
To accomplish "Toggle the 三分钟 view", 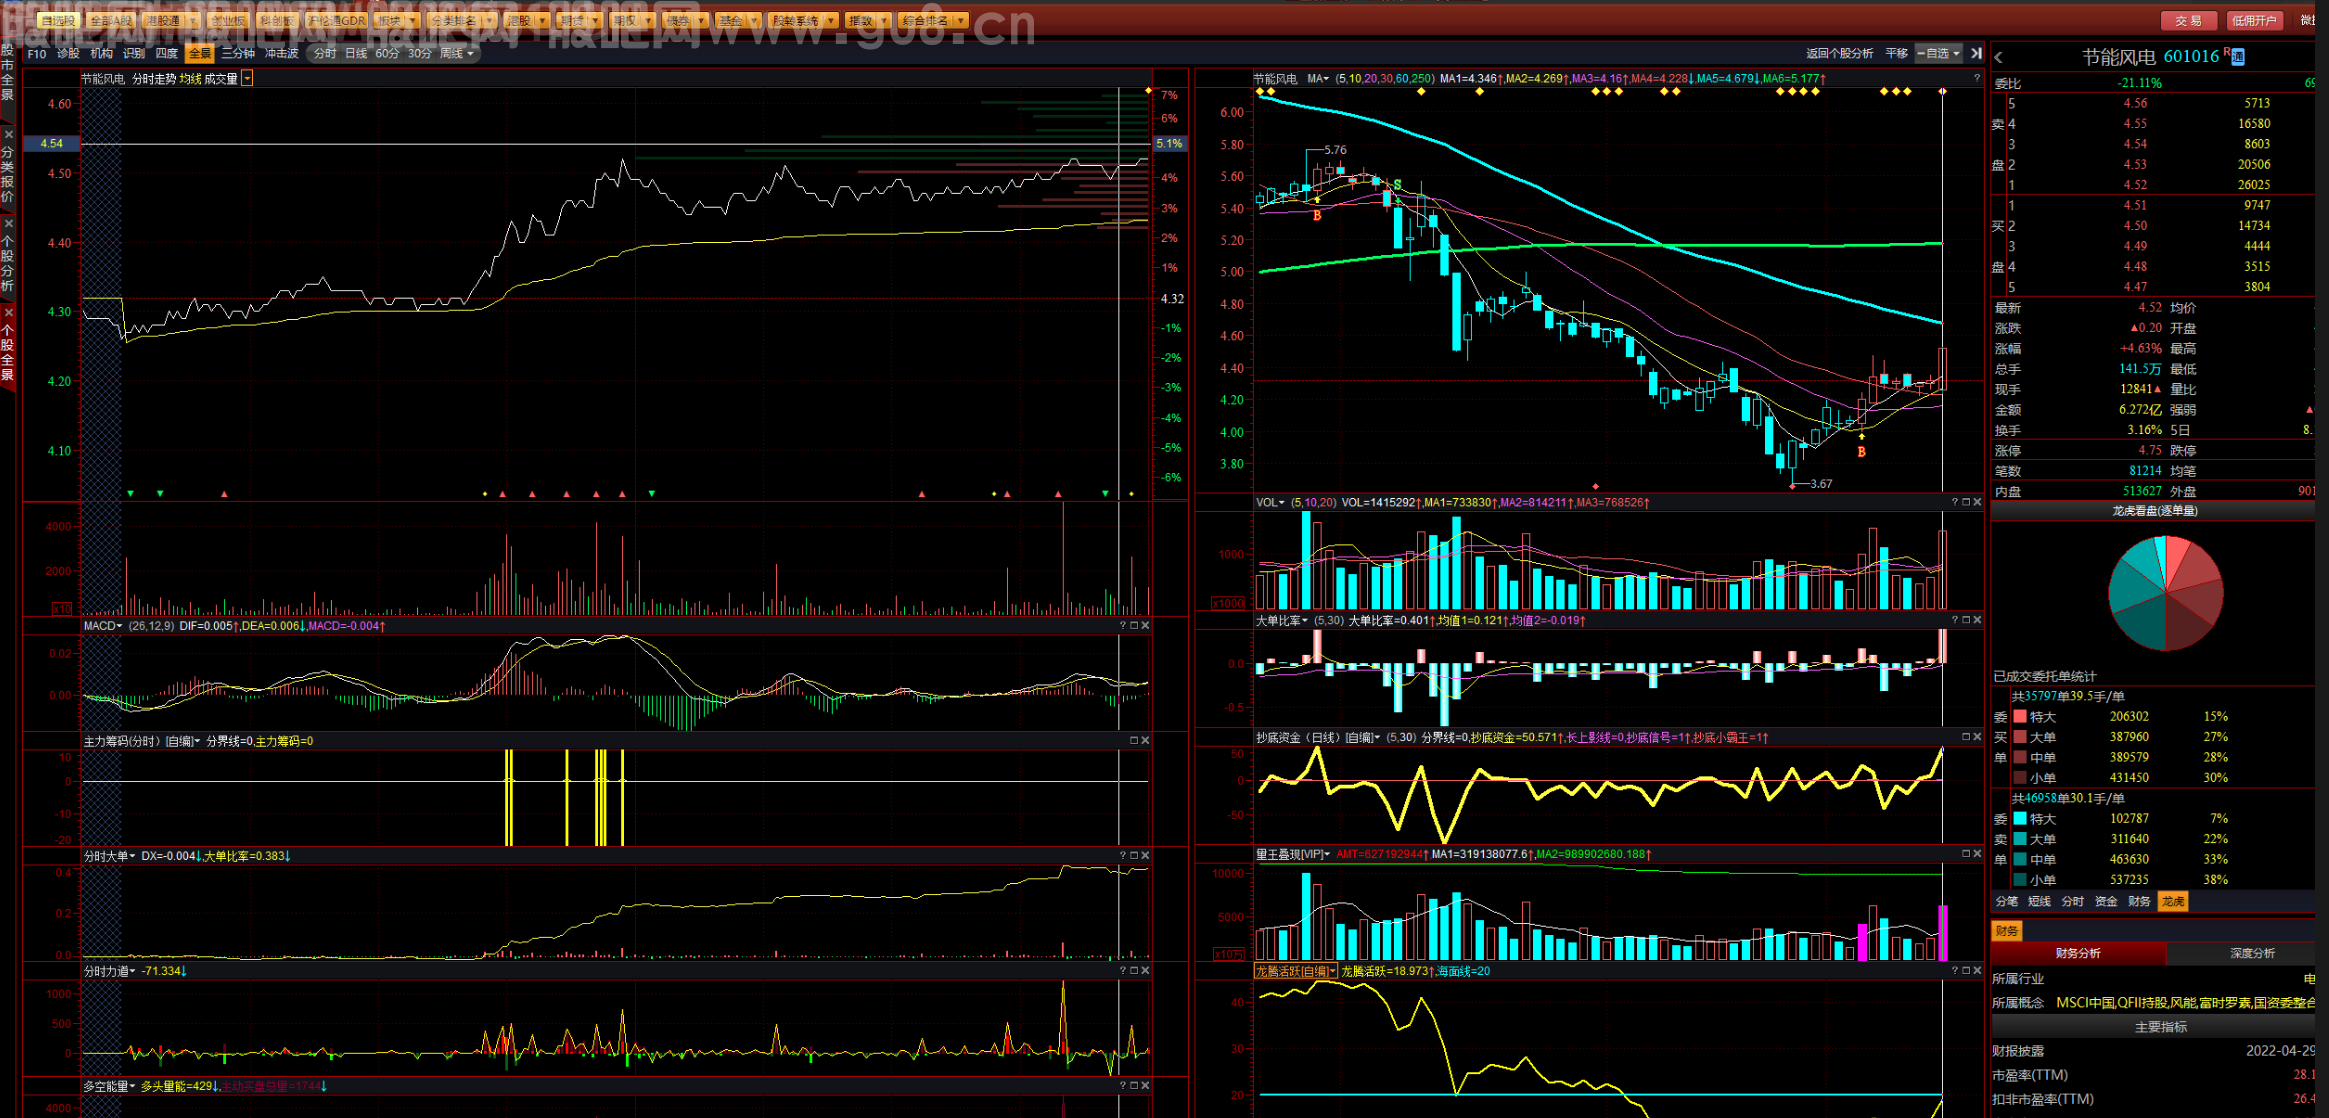I will click(x=238, y=53).
